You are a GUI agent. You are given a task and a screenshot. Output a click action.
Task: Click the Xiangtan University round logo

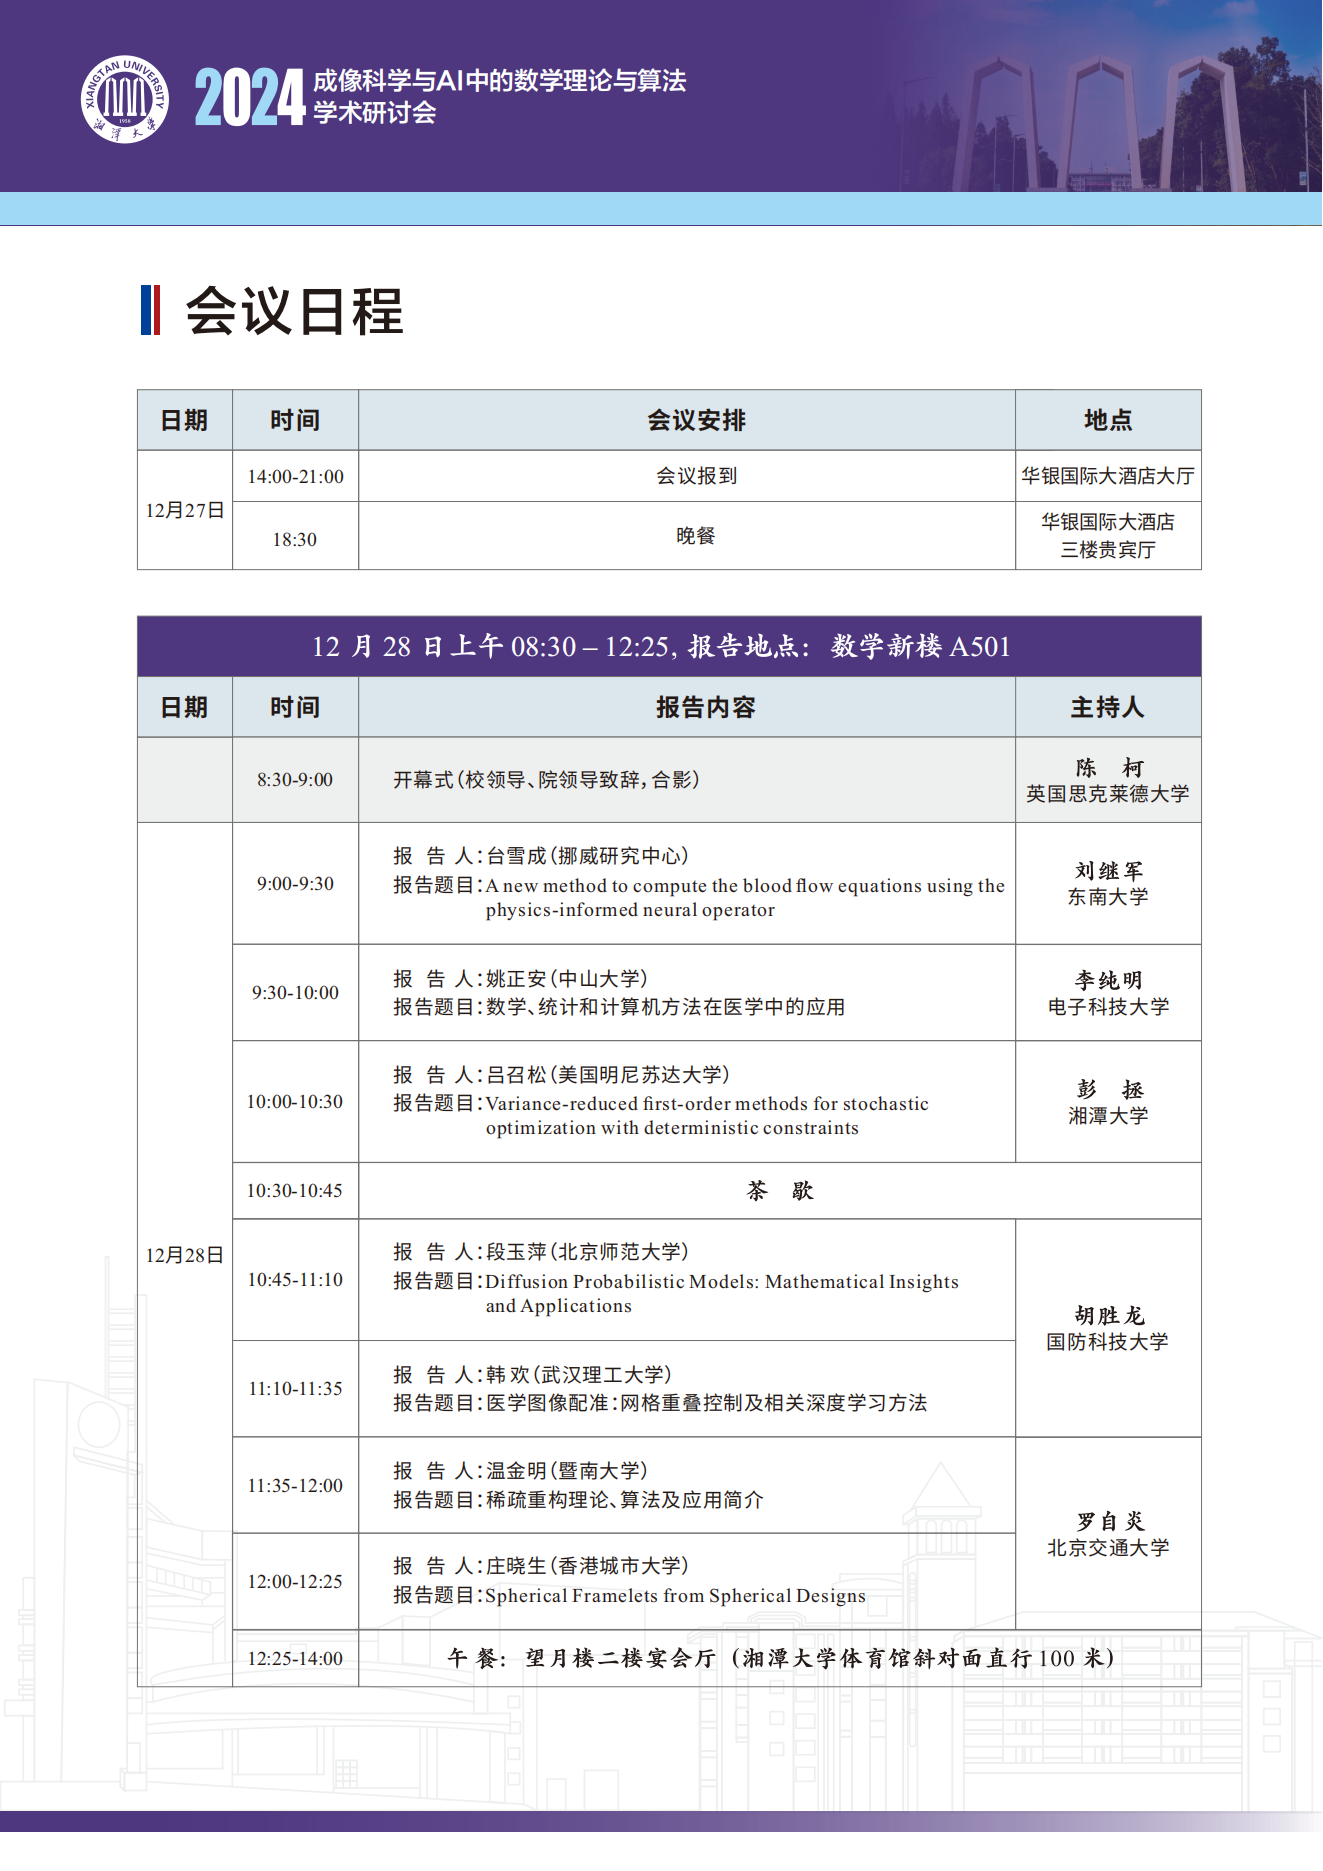coord(124,99)
